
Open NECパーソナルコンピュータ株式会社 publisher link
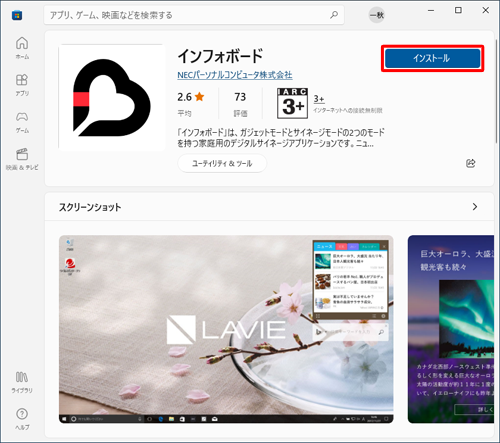(235, 75)
